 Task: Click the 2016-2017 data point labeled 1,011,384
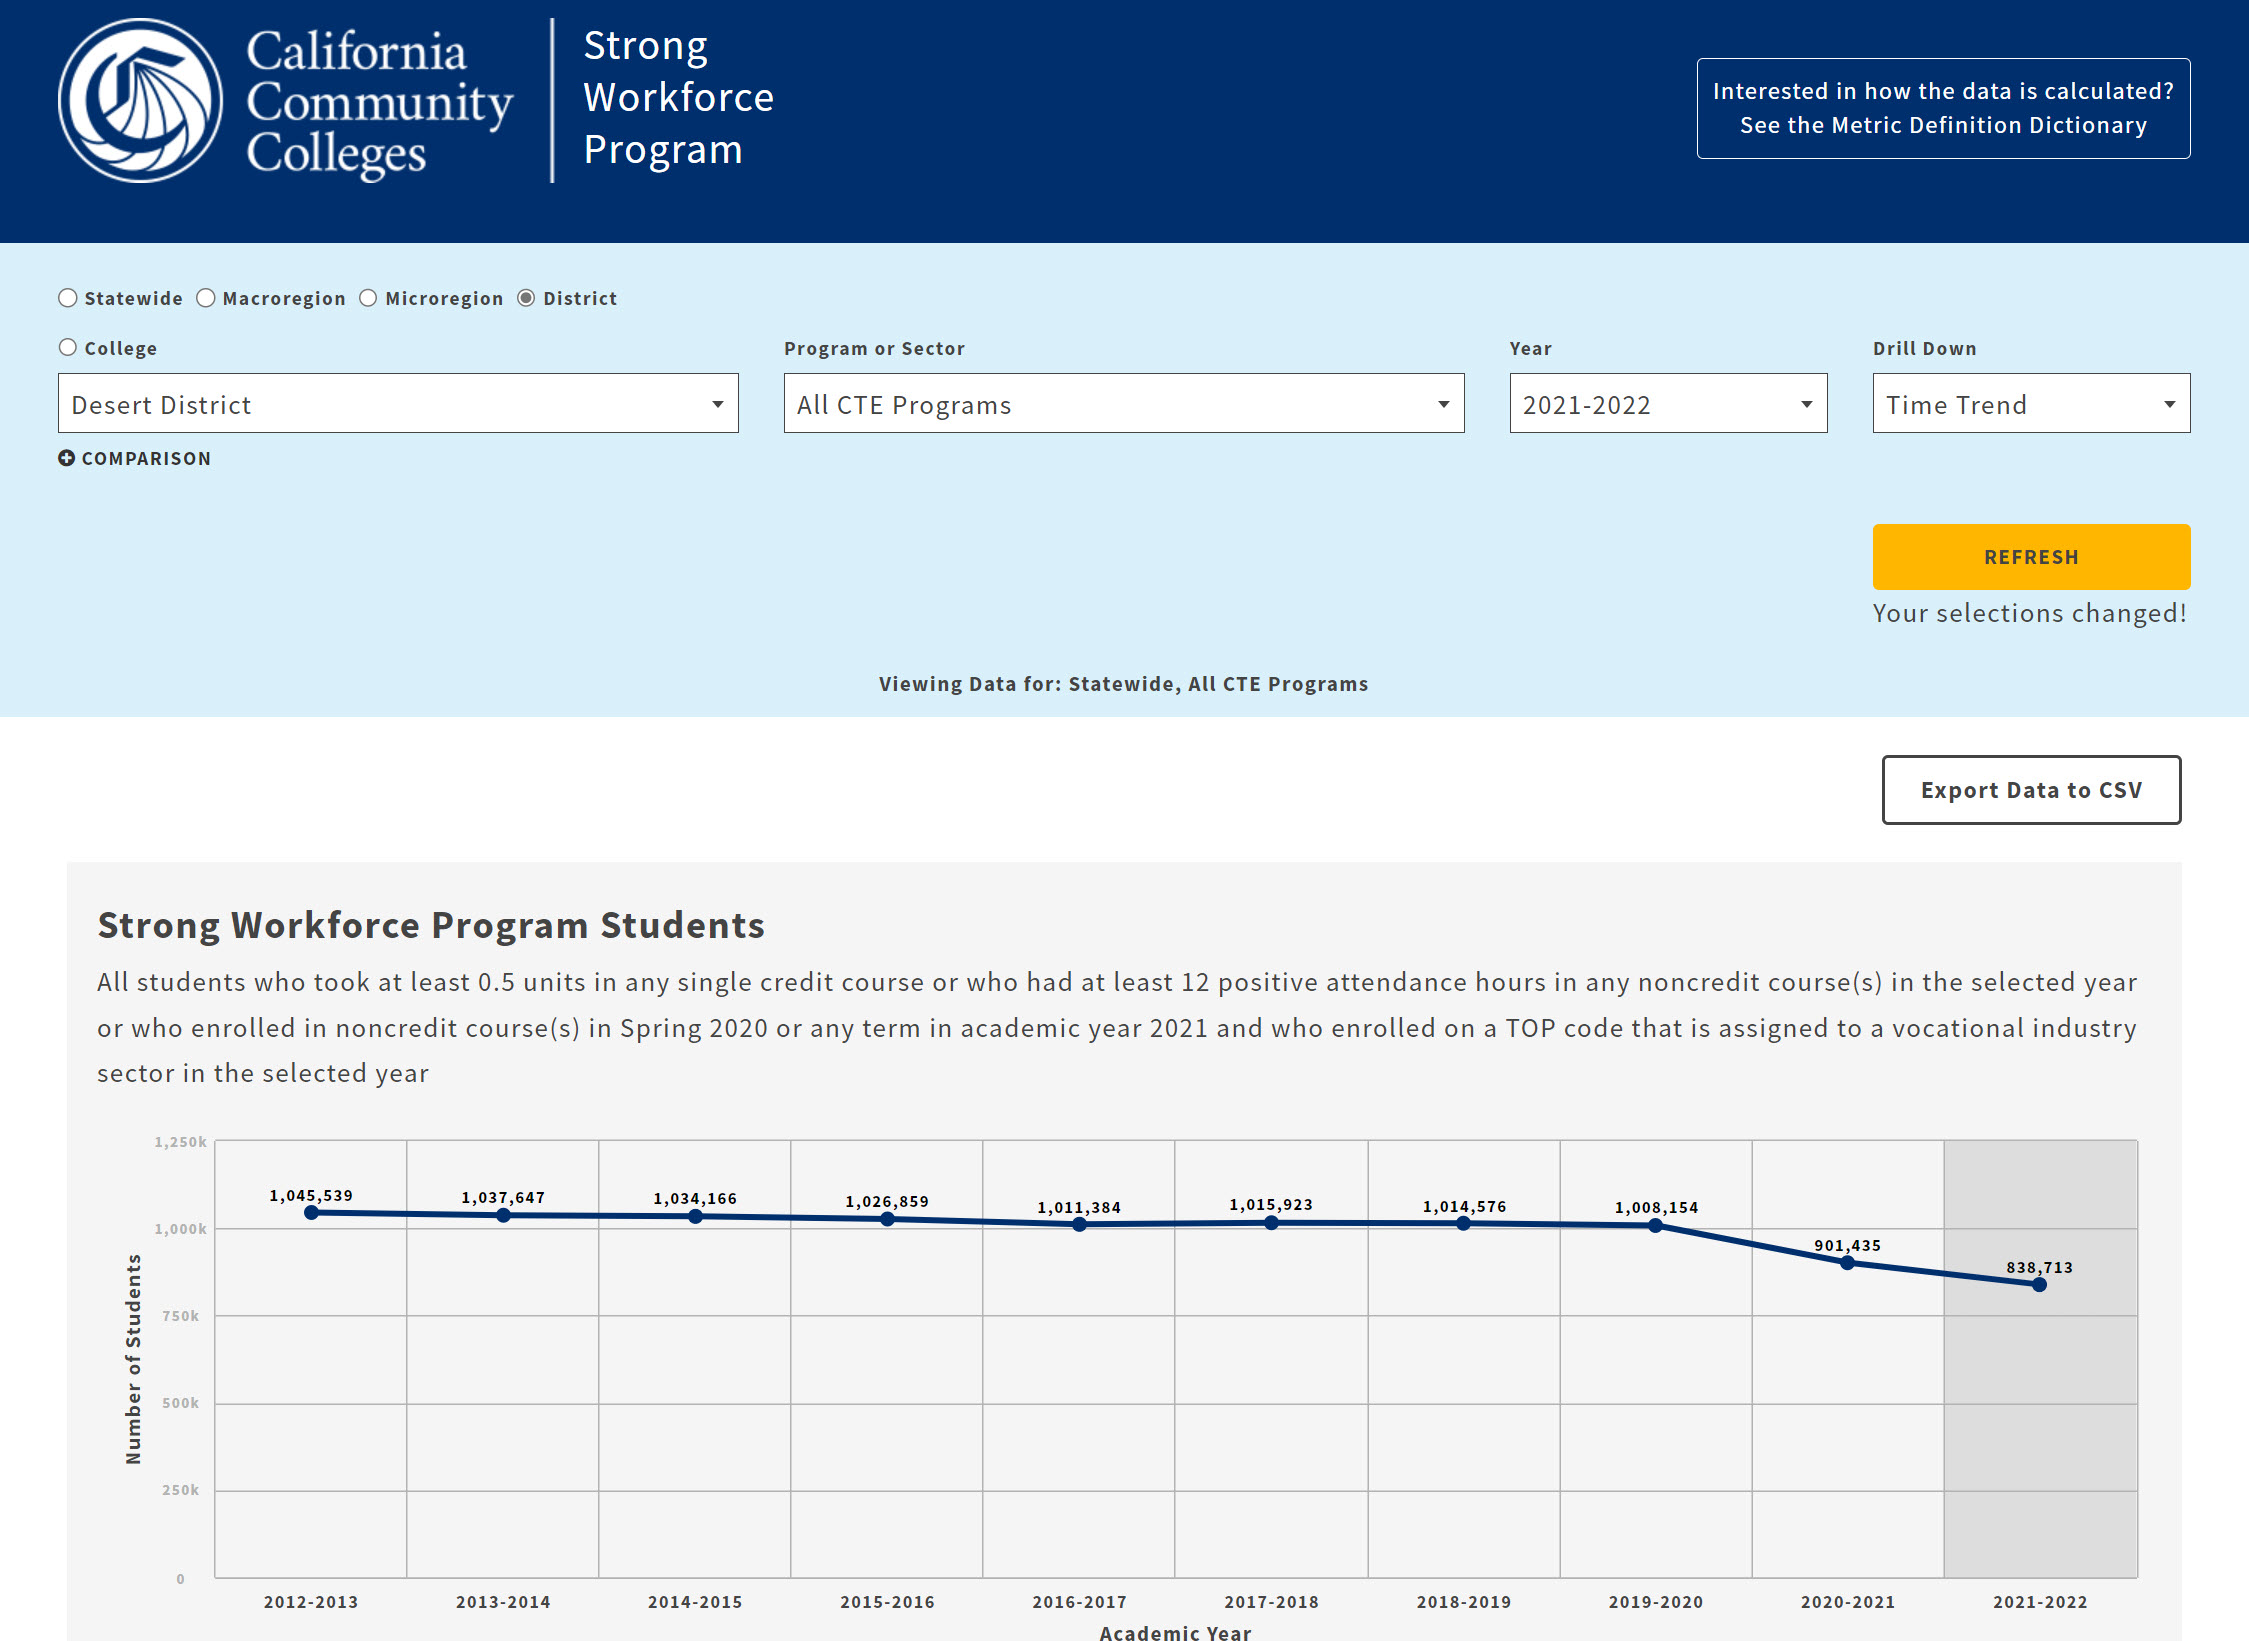tap(1079, 1224)
